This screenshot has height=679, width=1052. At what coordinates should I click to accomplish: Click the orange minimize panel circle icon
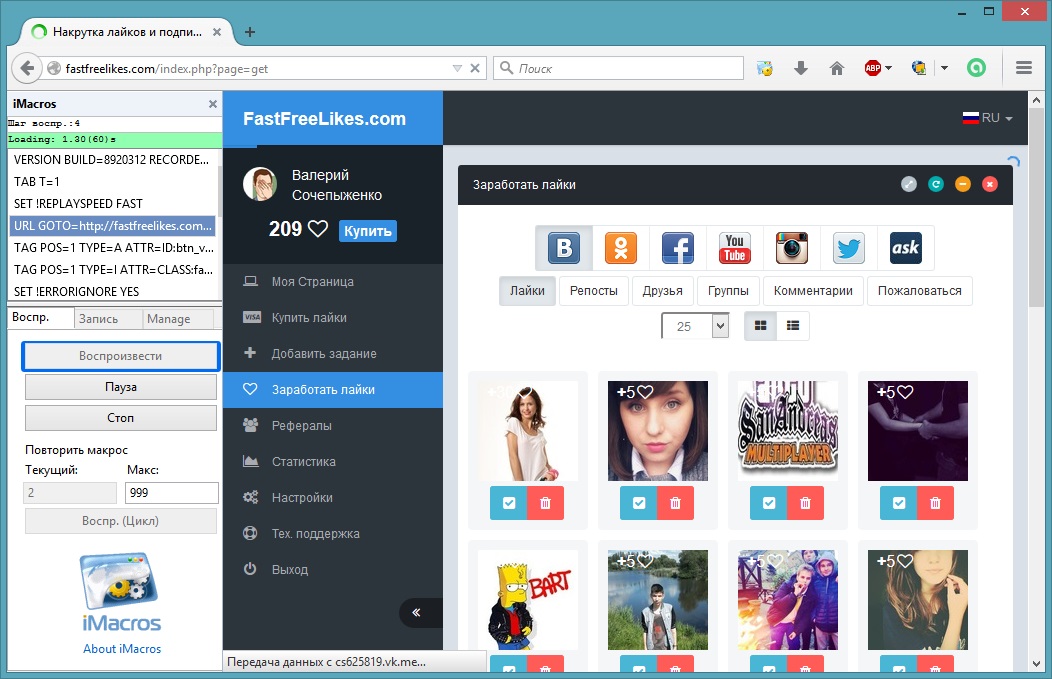coord(963,184)
